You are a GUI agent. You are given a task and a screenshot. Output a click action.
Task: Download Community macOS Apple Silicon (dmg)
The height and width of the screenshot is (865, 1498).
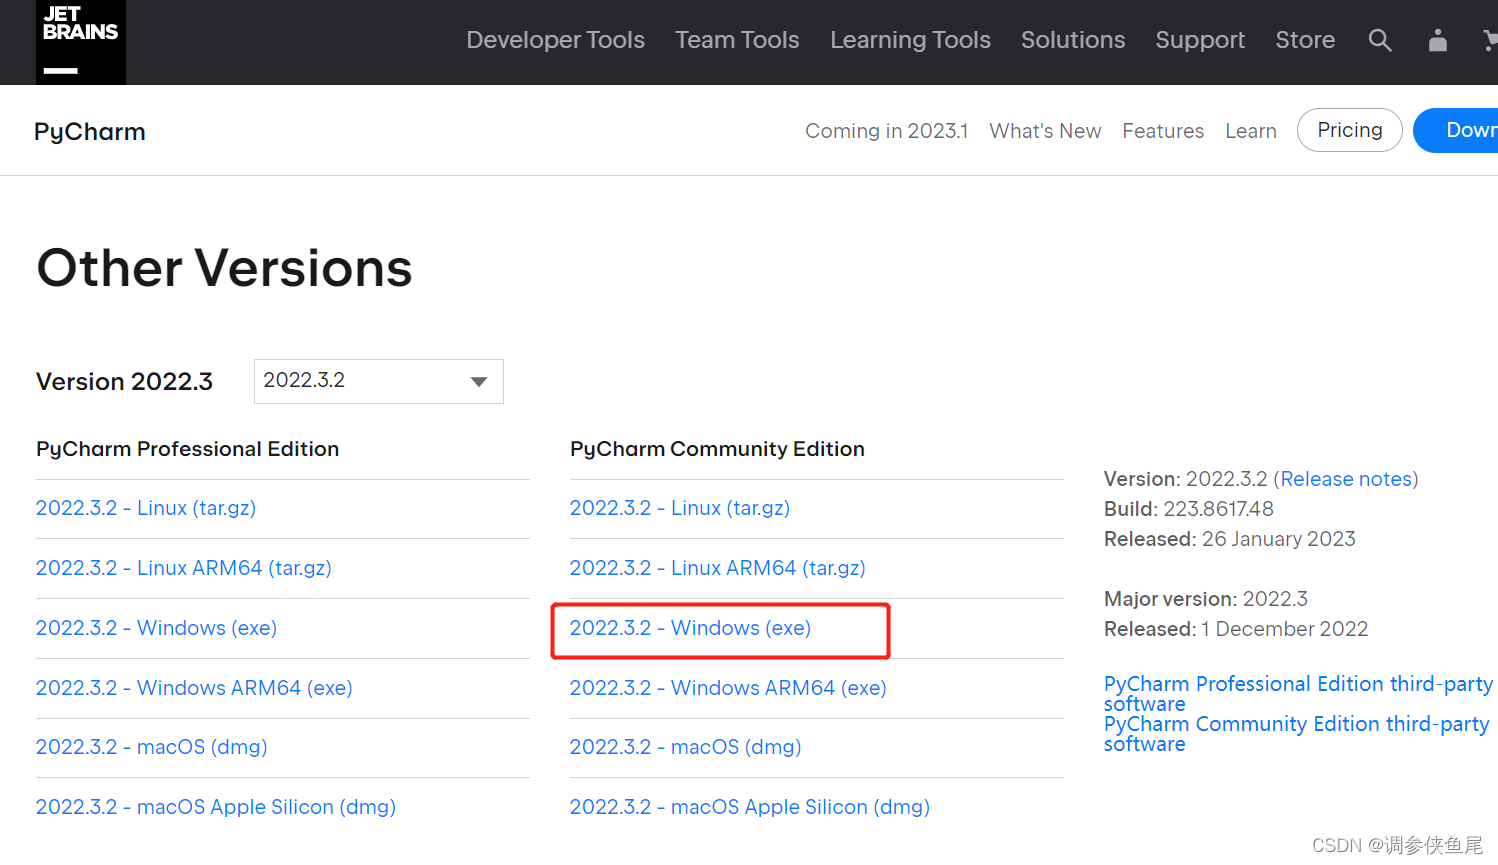point(749,807)
